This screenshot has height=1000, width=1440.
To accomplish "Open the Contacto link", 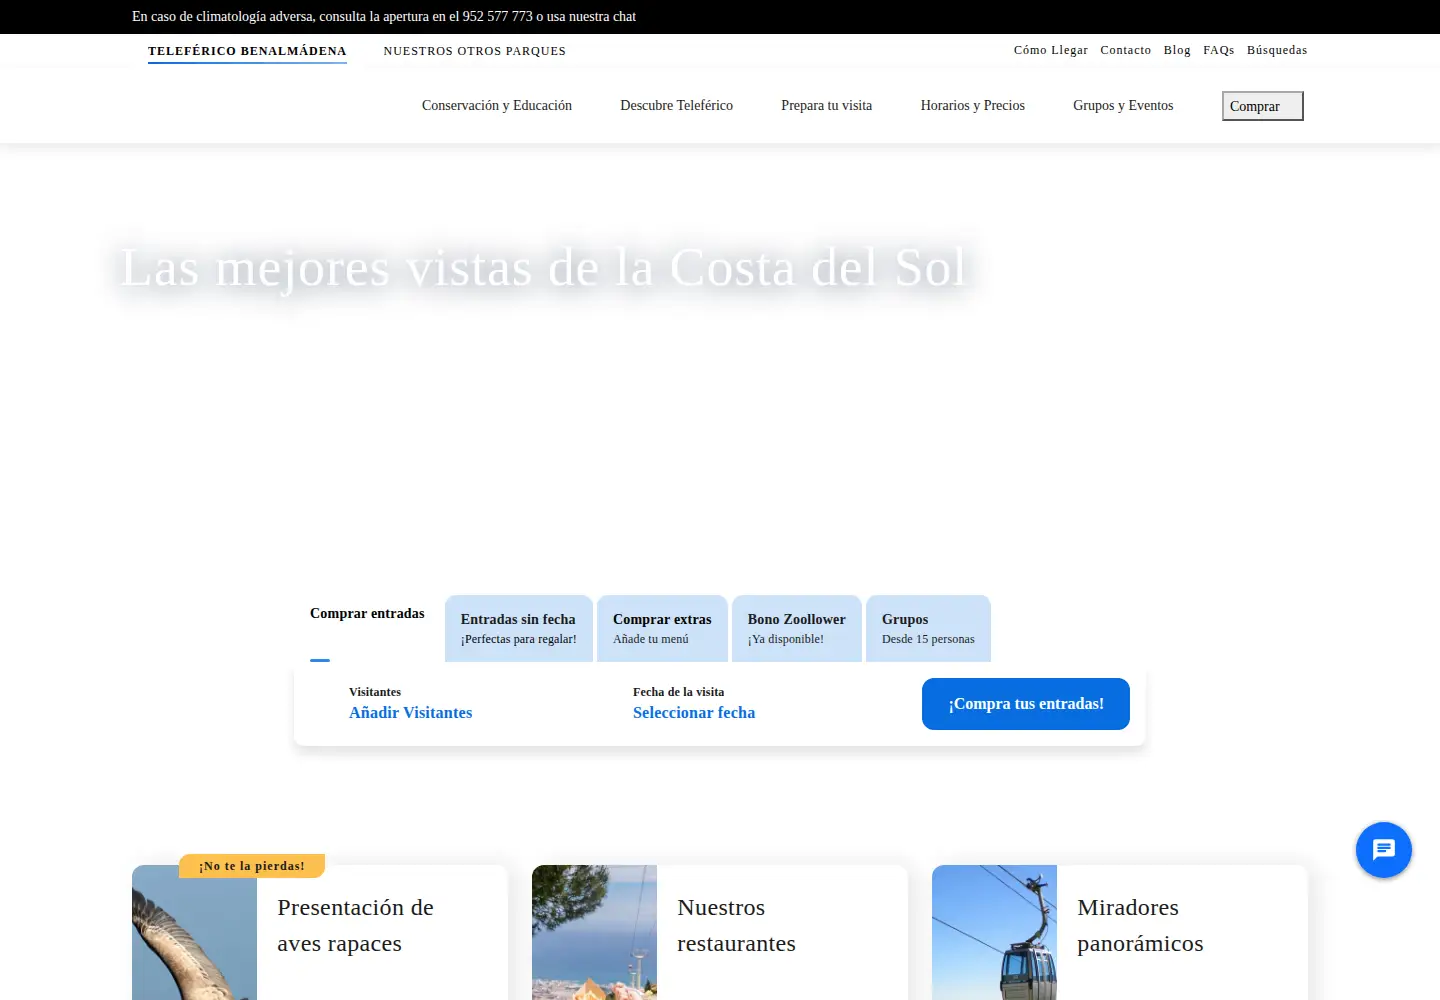I will click(1126, 50).
